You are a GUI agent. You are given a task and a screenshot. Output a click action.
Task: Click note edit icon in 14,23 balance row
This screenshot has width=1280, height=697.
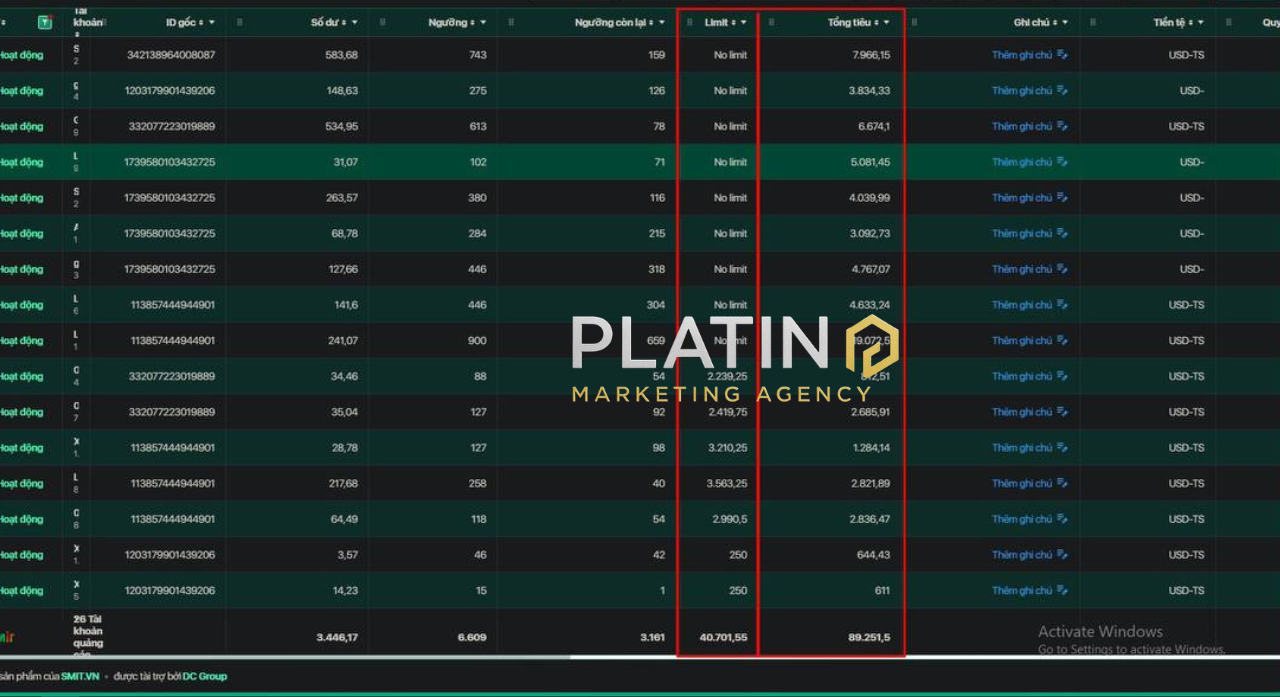coord(1062,591)
